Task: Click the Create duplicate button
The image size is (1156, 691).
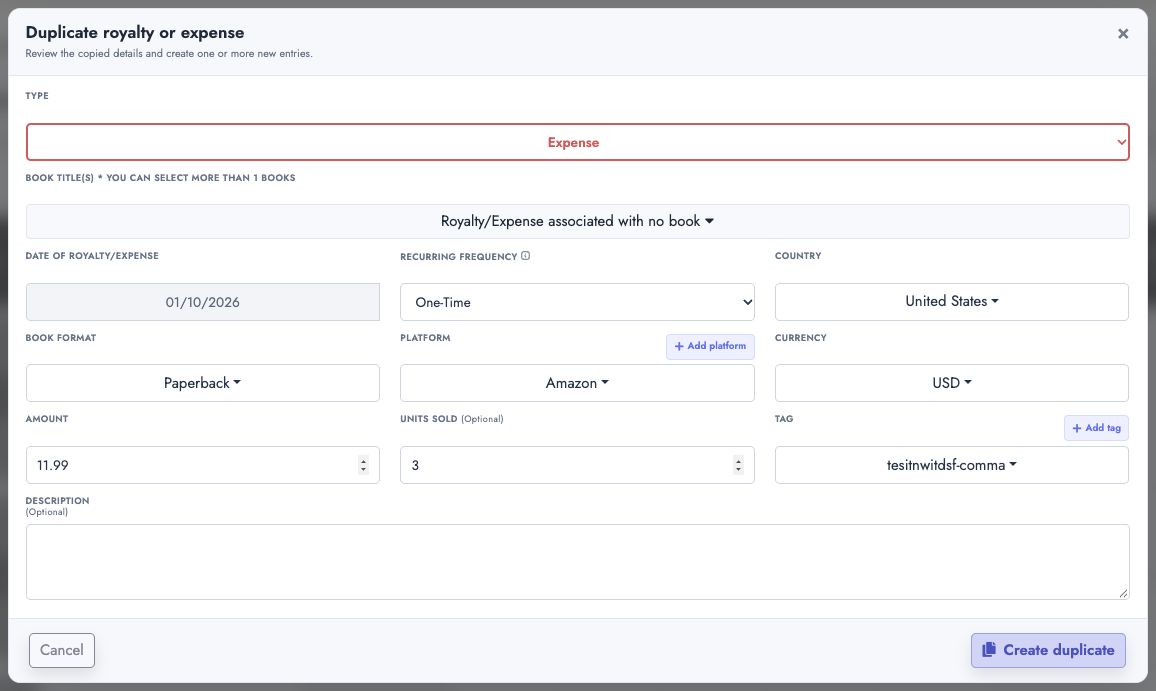Action: 1048,650
